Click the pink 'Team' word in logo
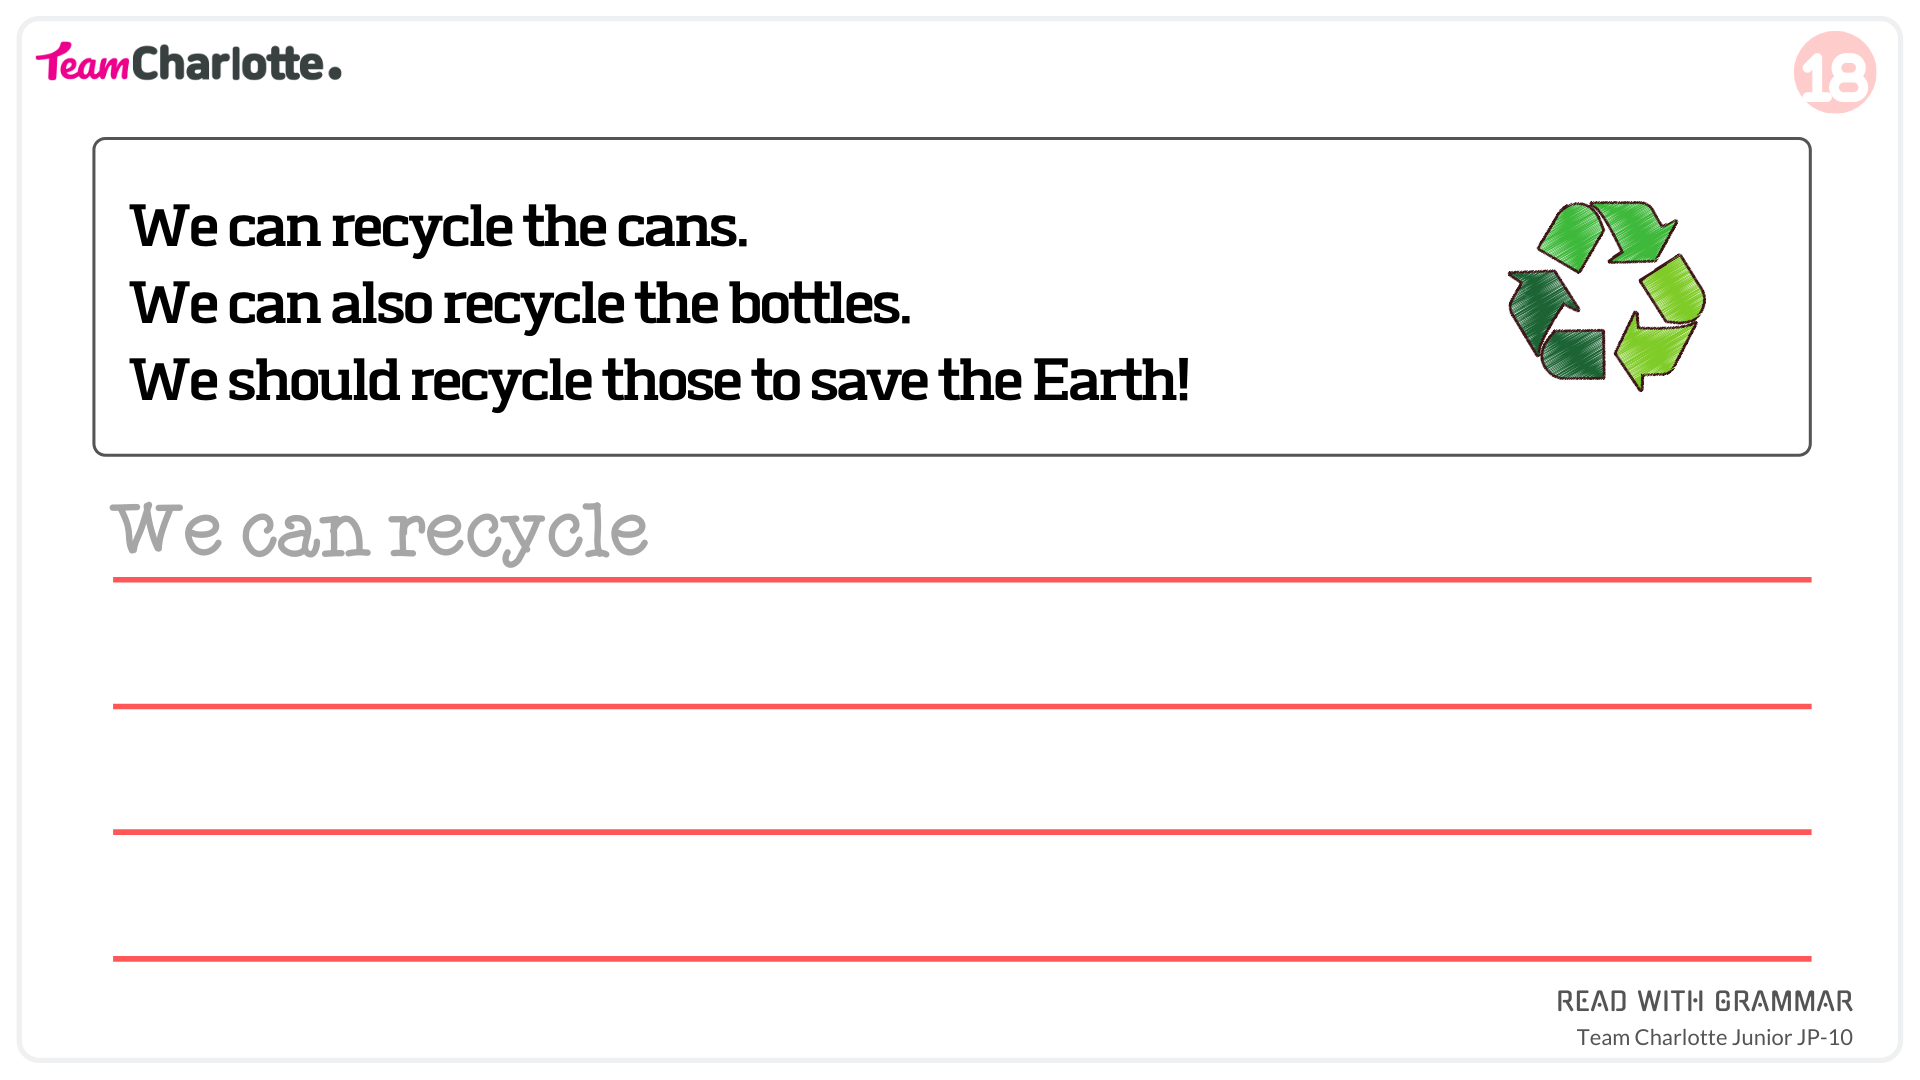 click(83, 63)
